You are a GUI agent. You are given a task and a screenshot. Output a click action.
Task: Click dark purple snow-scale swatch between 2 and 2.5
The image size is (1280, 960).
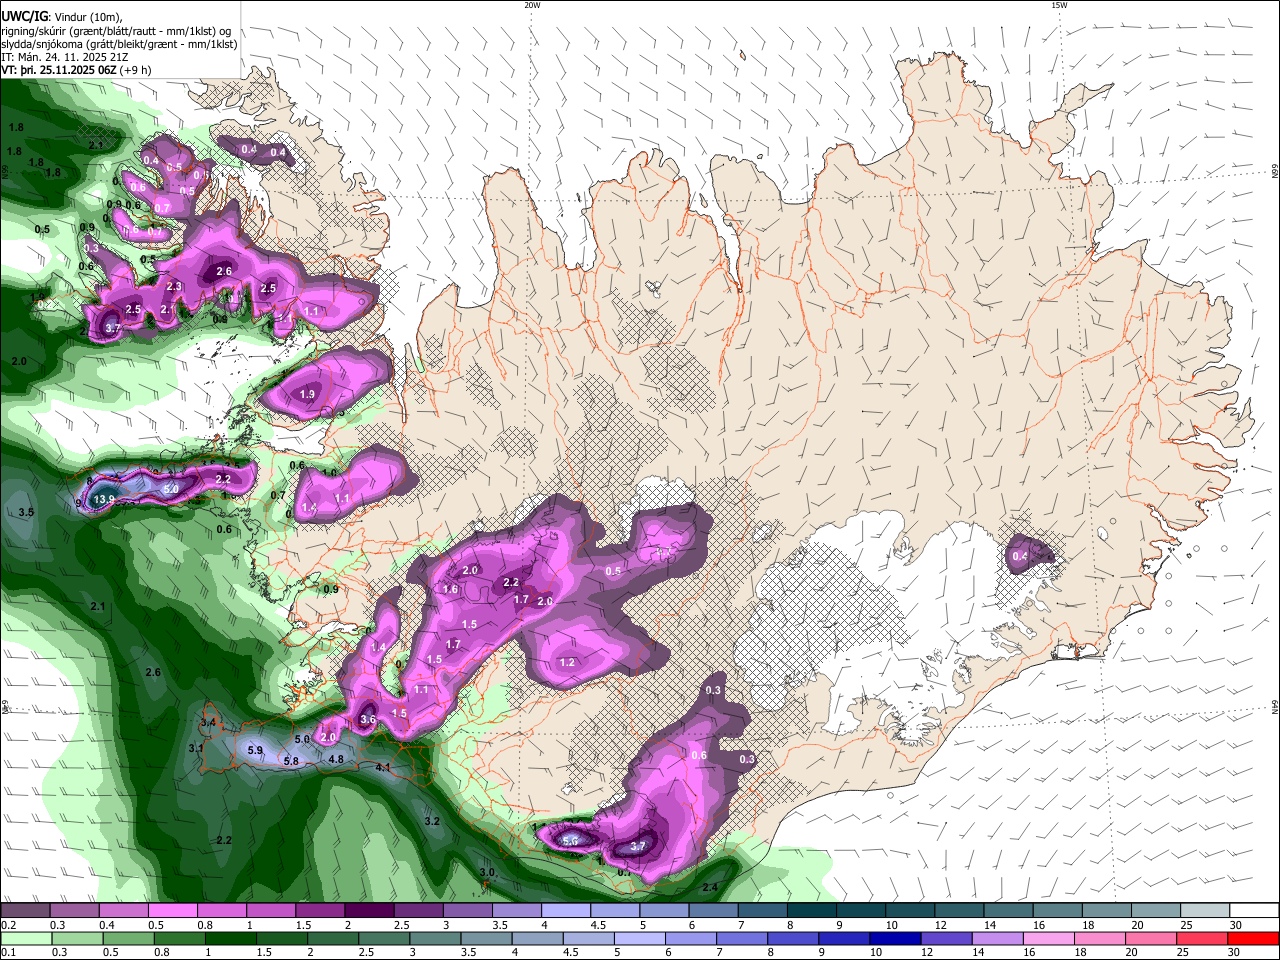tap(369, 911)
